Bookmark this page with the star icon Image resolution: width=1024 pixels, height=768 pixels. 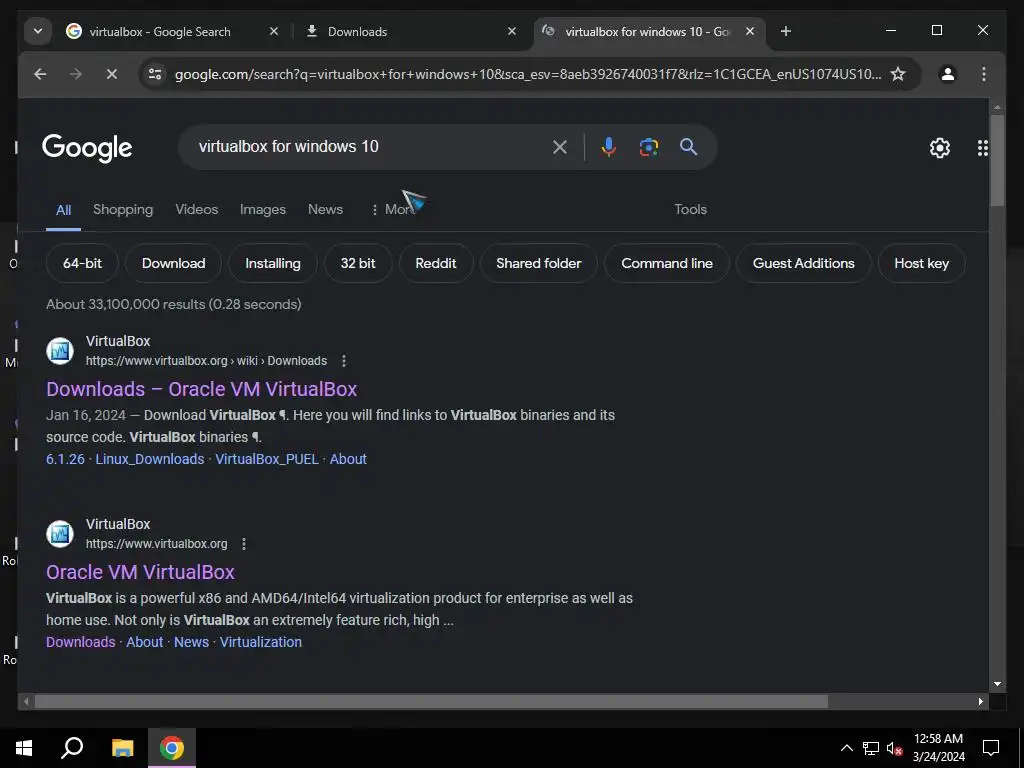pyautogui.click(x=899, y=74)
